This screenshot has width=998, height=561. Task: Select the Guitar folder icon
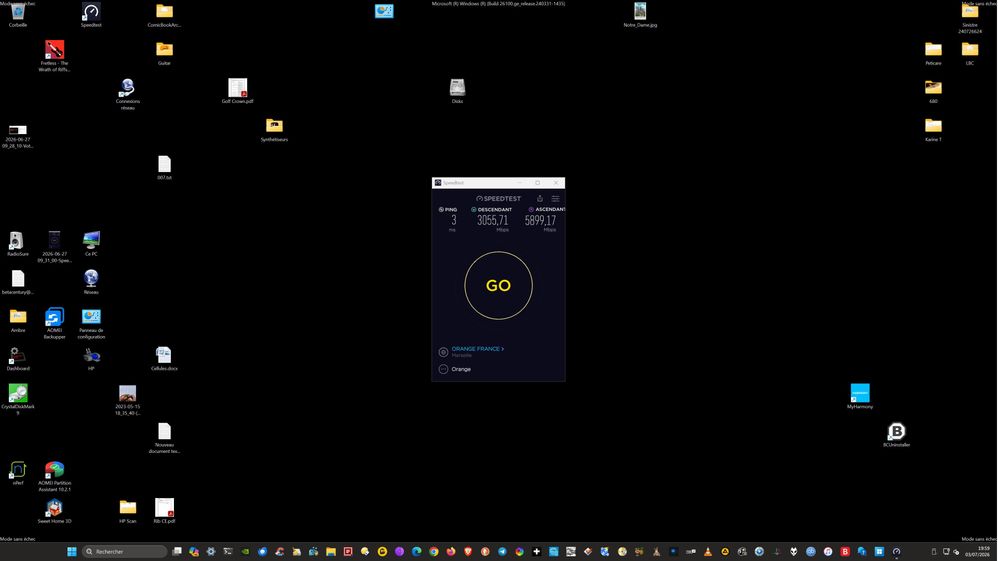click(x=164, y=53)
